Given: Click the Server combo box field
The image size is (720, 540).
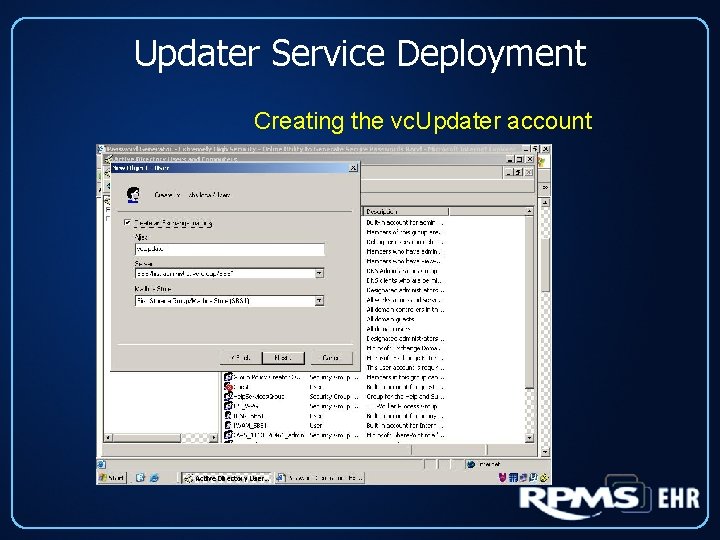Looking at the screenshot, I should (230, 273).
